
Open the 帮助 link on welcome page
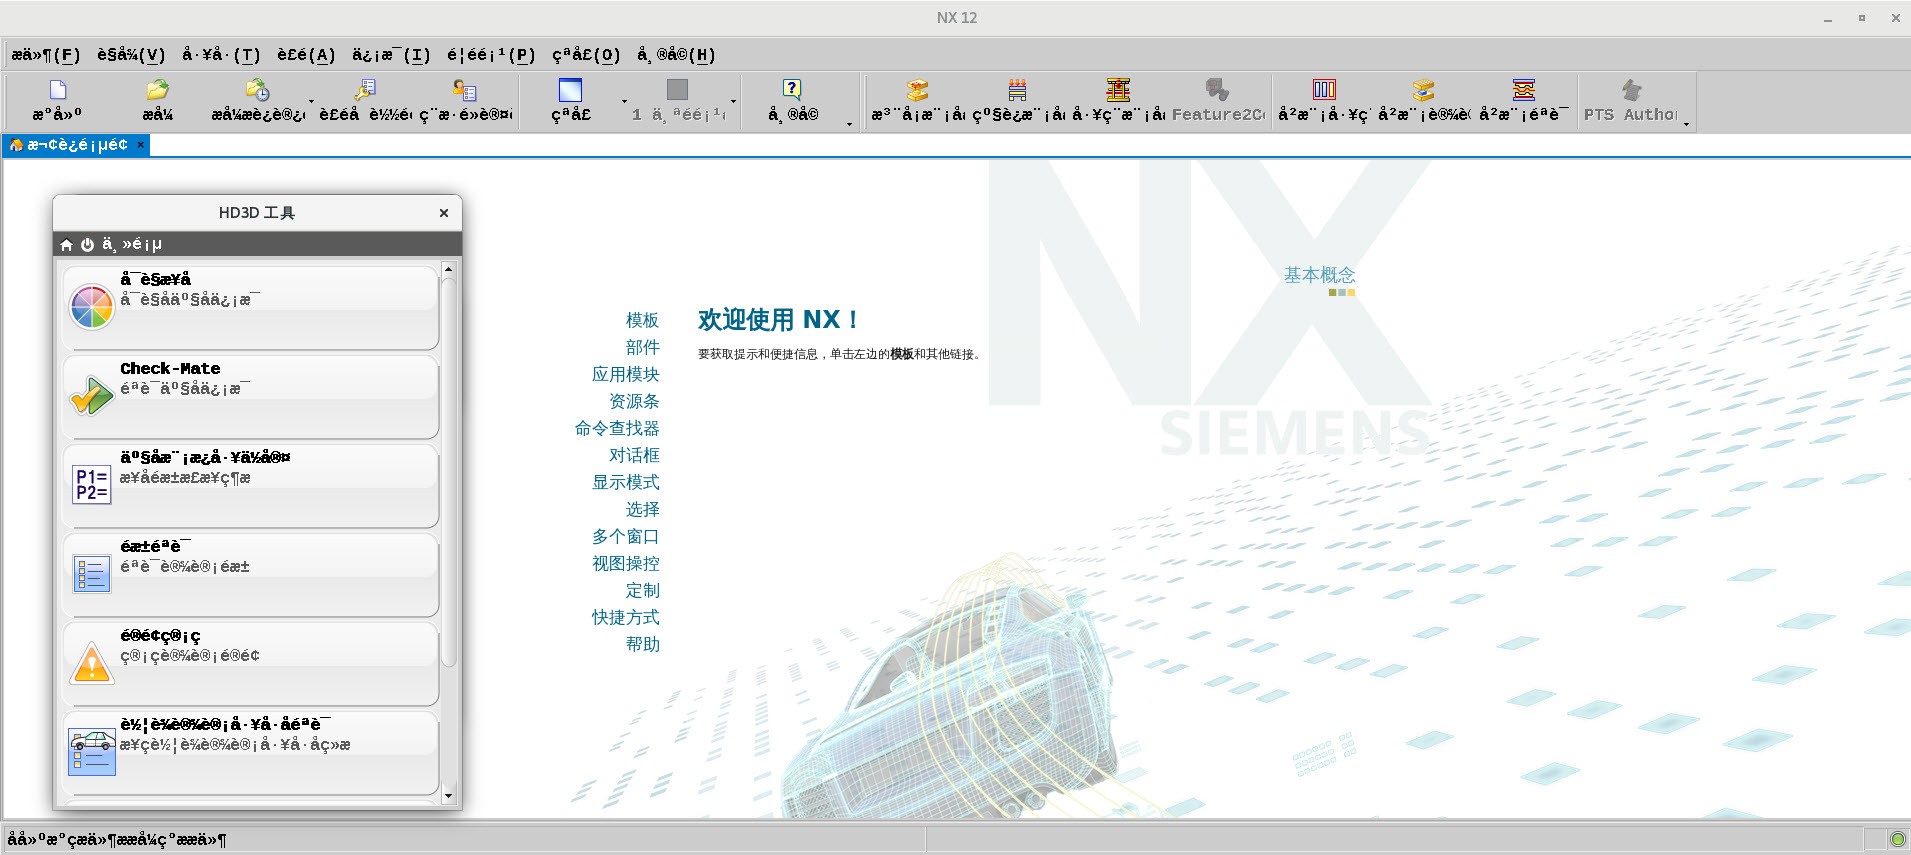coord(642,644)
